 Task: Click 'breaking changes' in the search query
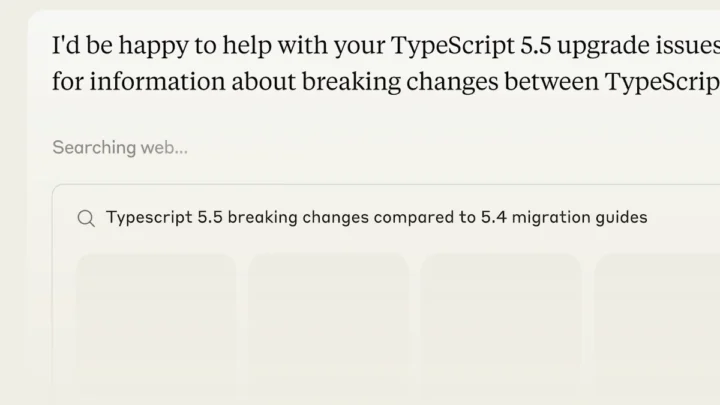click(297, 217)
